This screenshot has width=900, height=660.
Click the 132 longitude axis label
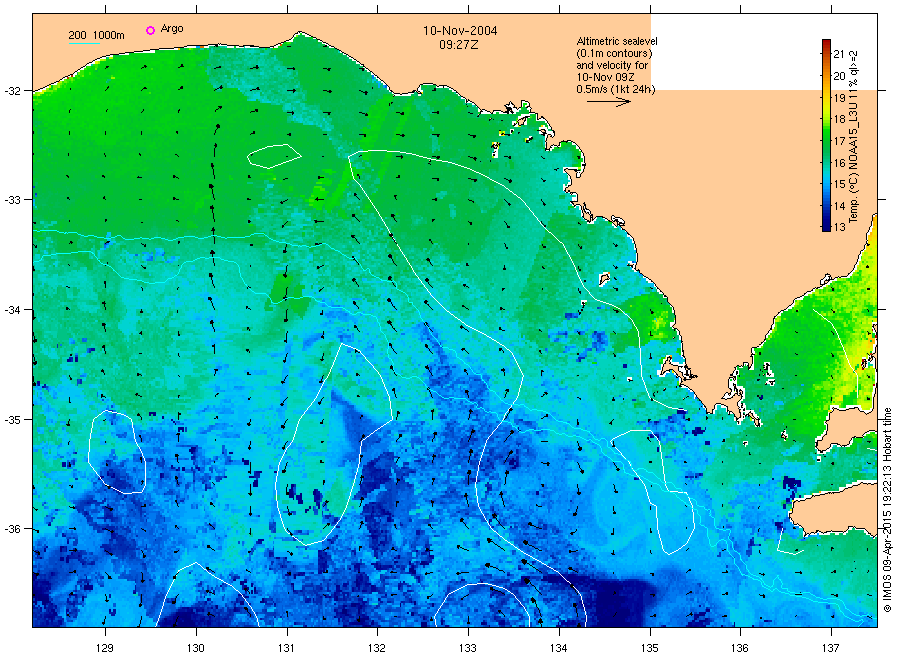tap(377, 648)
